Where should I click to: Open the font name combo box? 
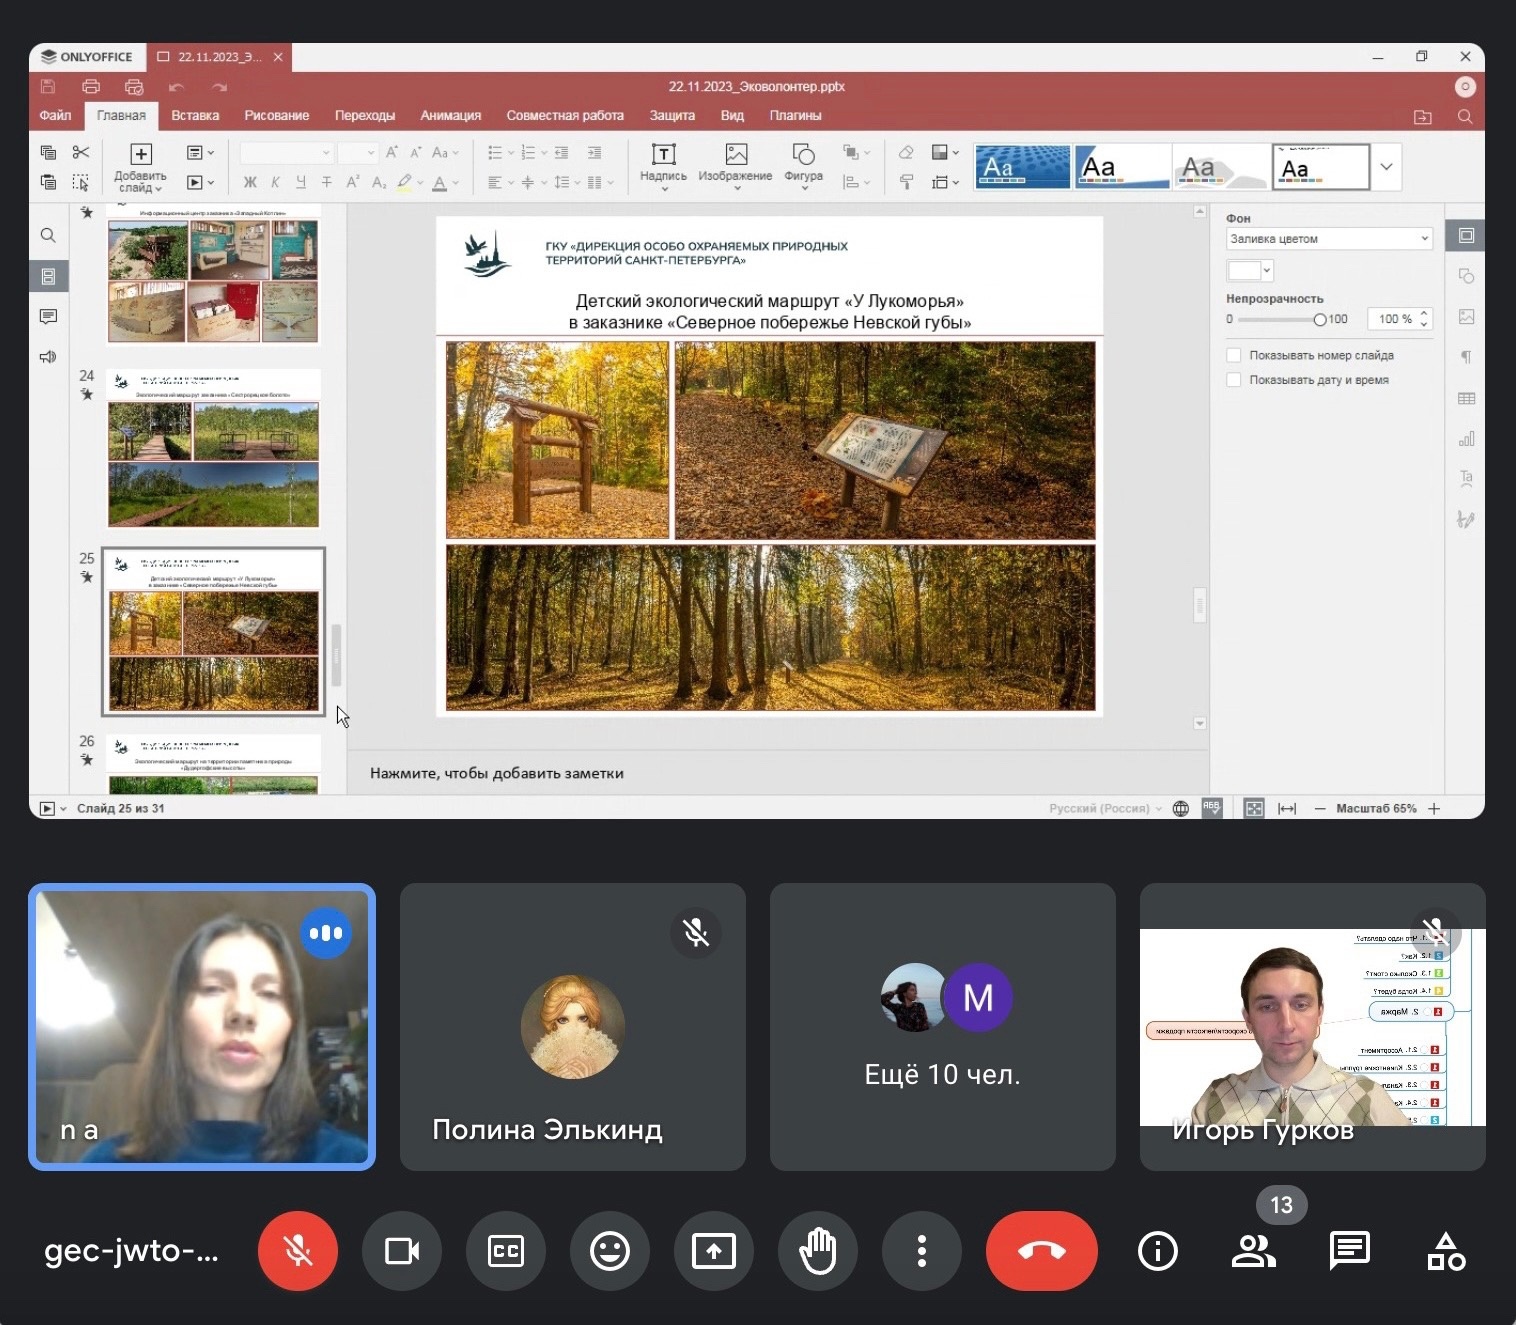point(286,152)
